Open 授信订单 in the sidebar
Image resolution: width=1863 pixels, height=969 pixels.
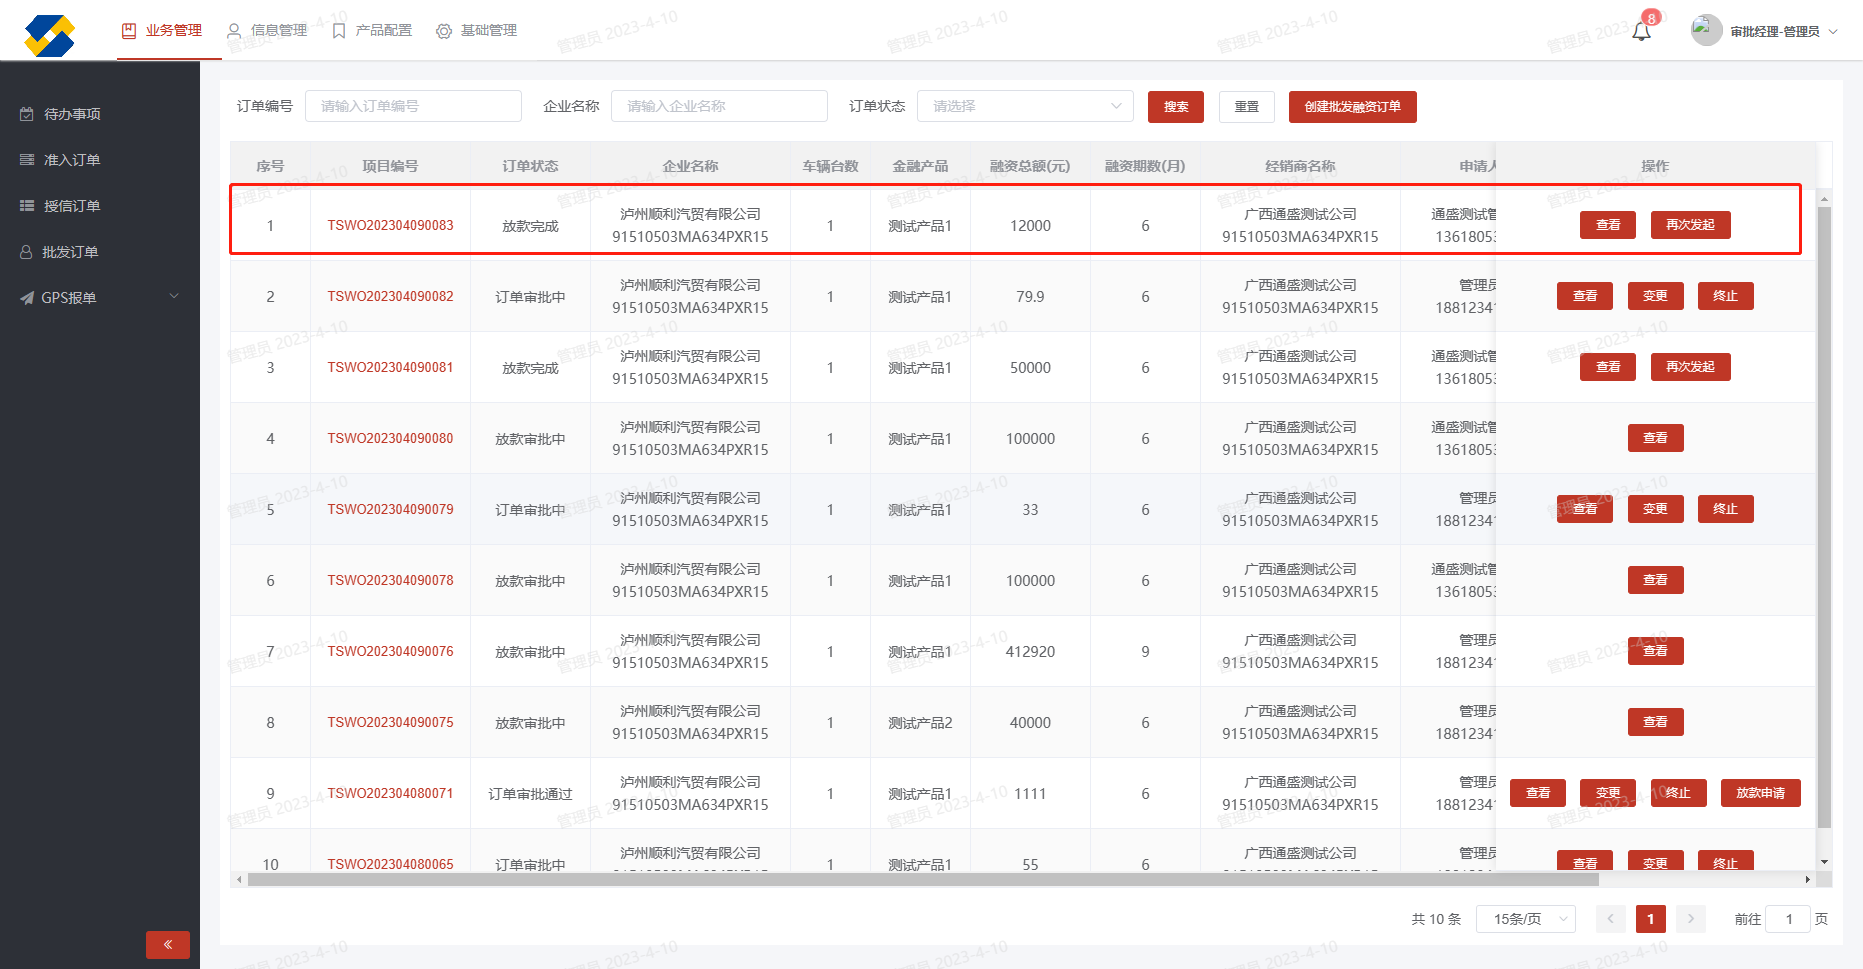(x=72, y=206)
